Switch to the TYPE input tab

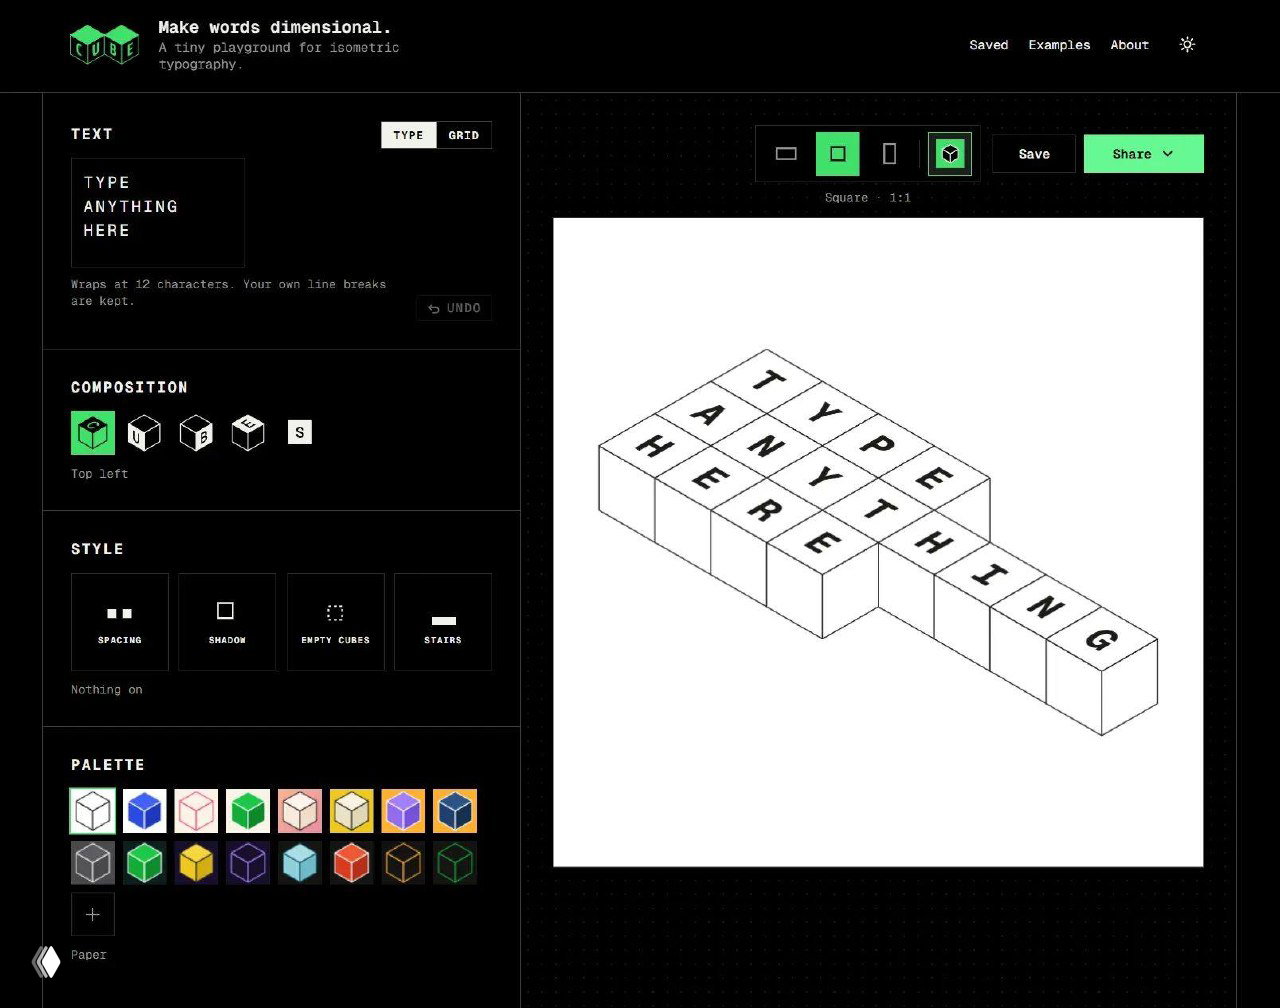pos(408,135)
